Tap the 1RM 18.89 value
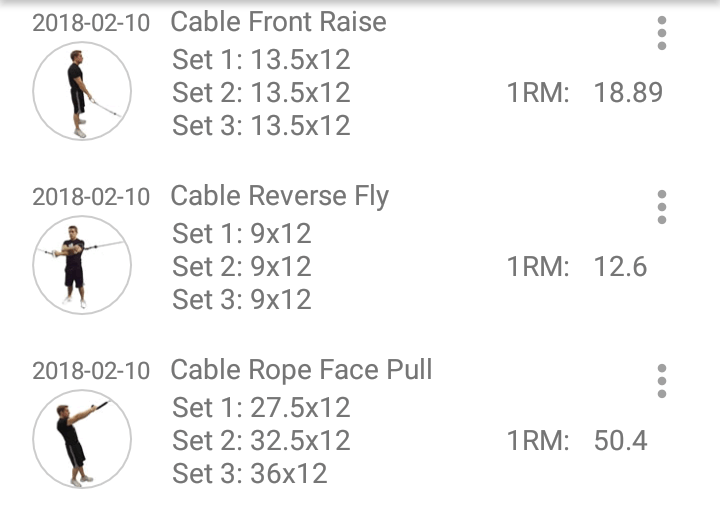 [628, 93]
